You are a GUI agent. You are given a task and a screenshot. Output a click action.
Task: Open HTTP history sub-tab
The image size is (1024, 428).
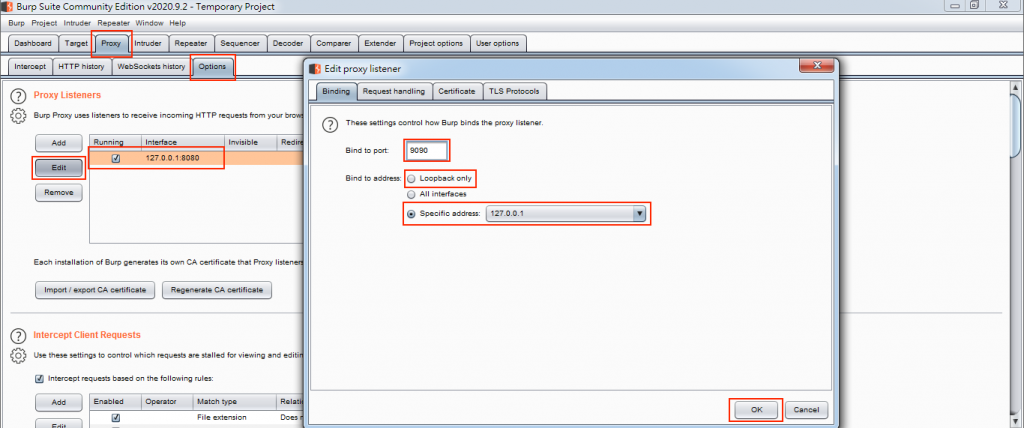[81, 67]
